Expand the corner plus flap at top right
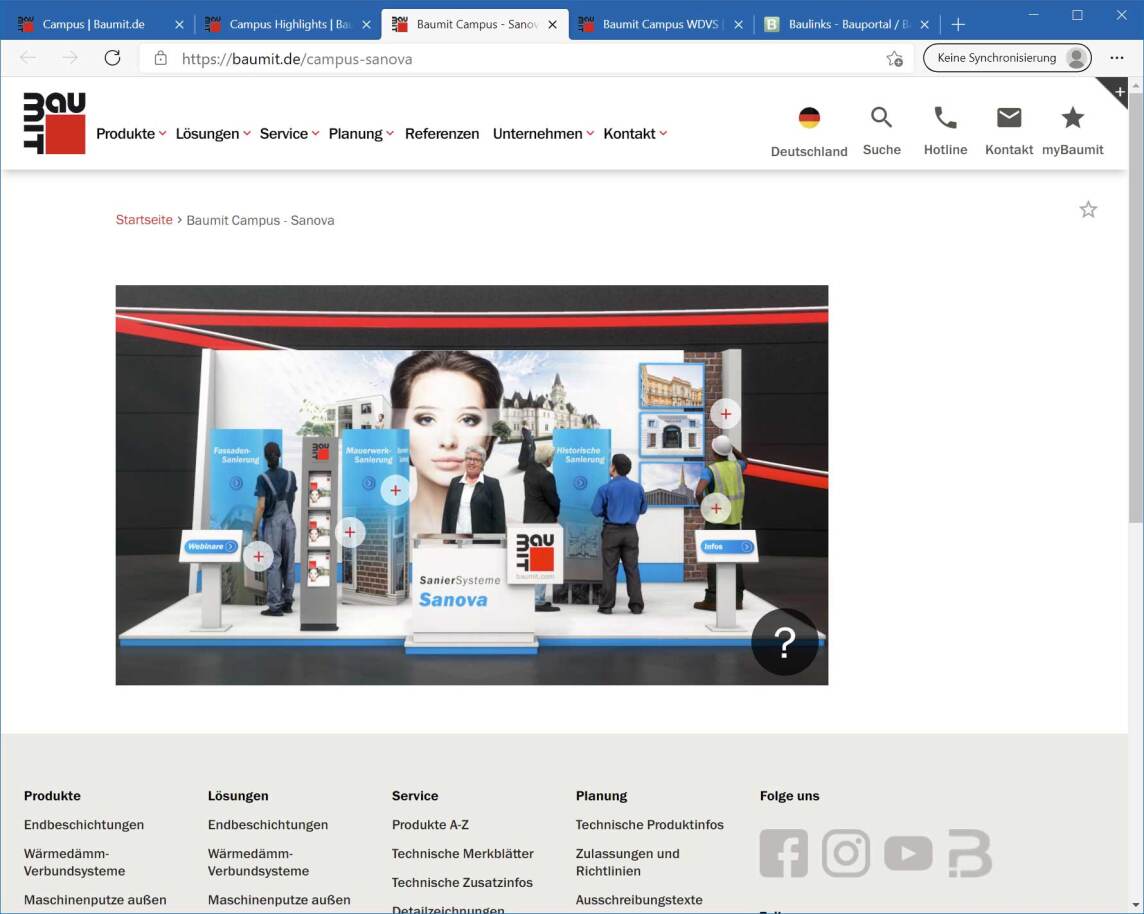This screenshot has height=914, width=1144. 1117,90
